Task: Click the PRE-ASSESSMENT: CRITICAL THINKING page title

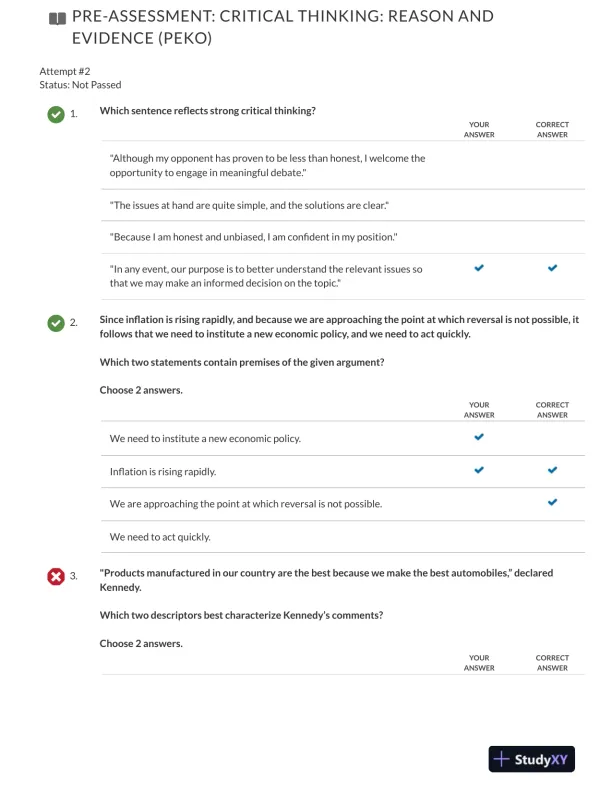Action: tap(283, 27)
